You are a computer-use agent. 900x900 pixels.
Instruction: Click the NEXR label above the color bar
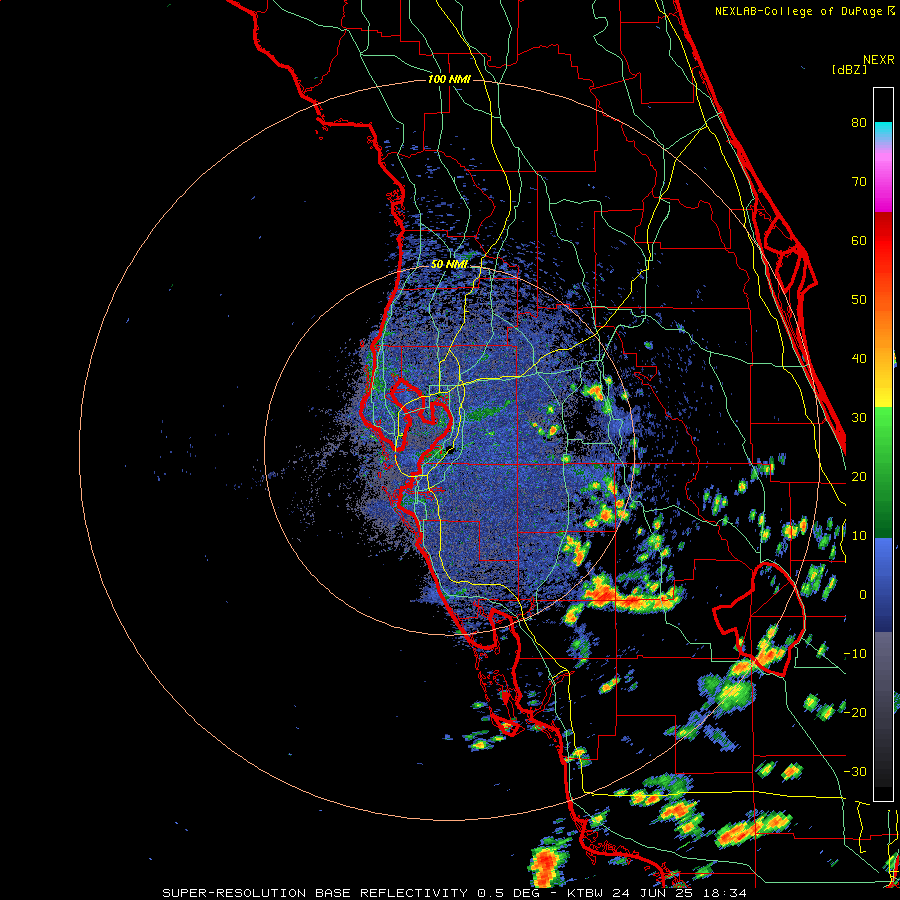coord(879,60)
